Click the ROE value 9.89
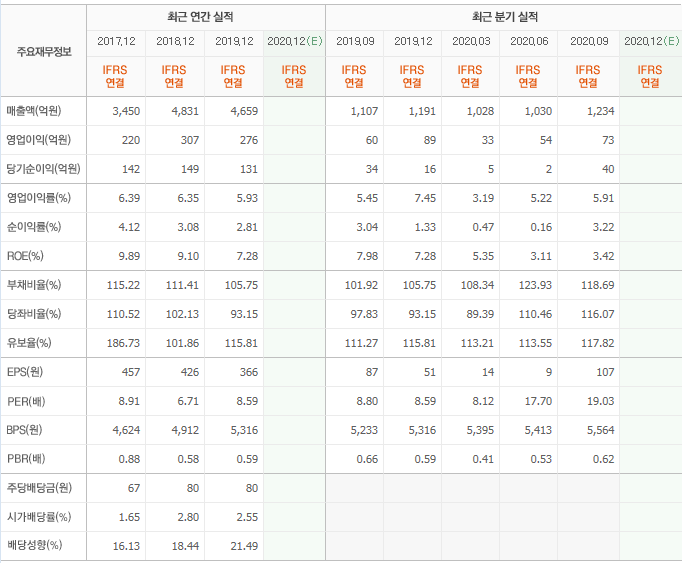This screenshot has width=685, height=563. click(x=129, y=256)
